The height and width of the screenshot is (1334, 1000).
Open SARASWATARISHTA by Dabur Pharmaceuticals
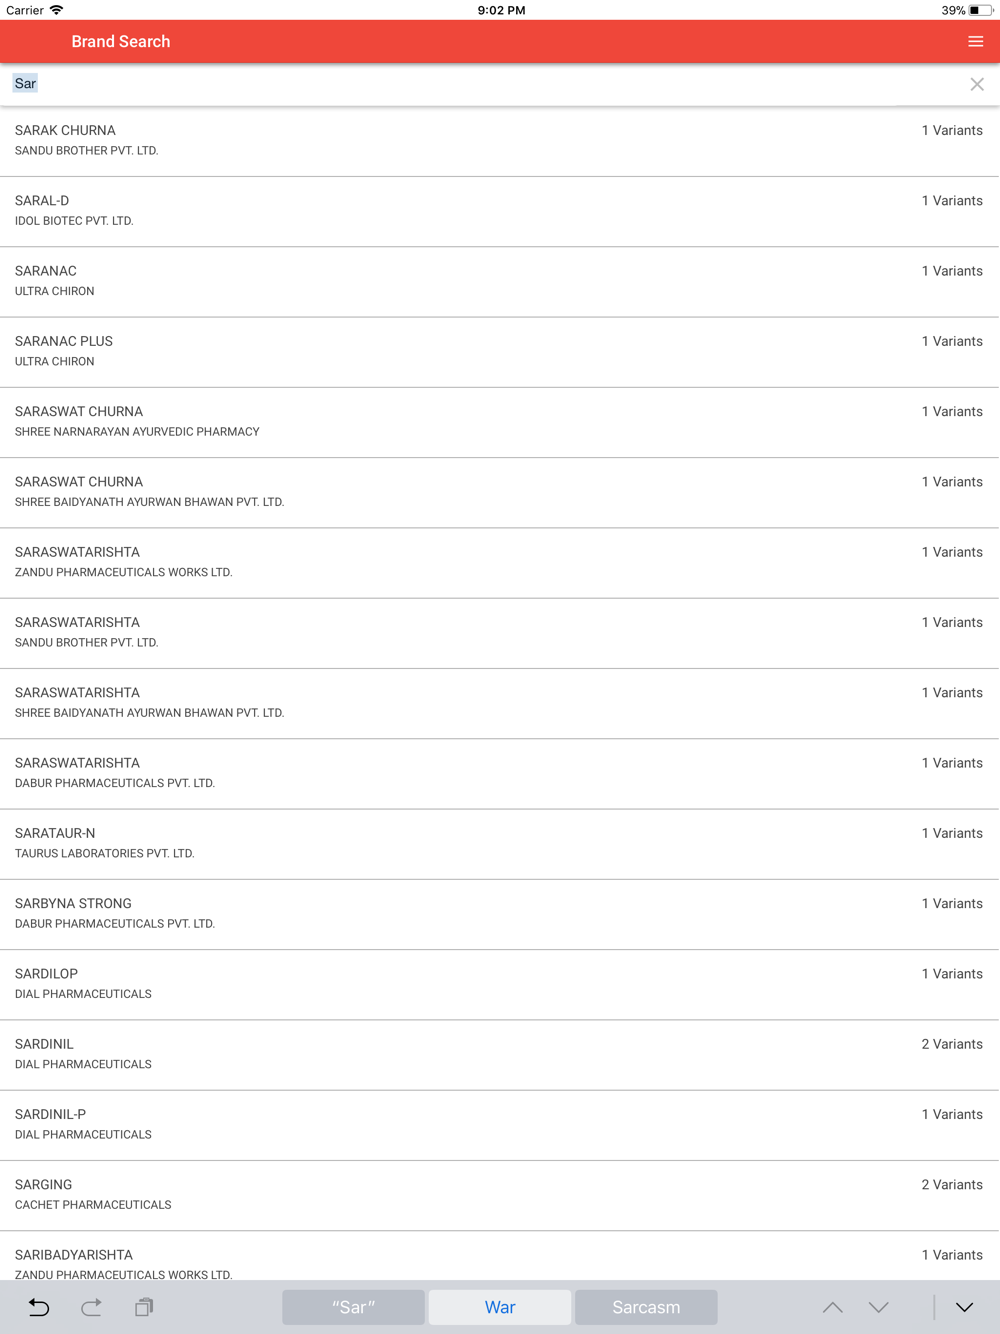(500, 774)
